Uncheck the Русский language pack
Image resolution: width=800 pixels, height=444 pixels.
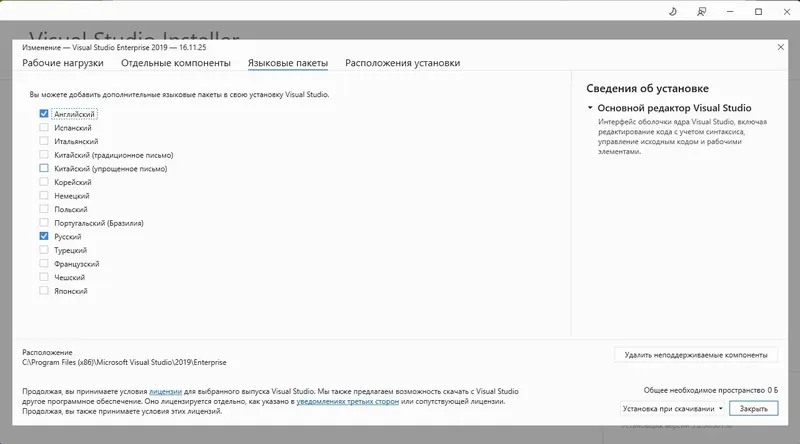(x=44, y=236)
